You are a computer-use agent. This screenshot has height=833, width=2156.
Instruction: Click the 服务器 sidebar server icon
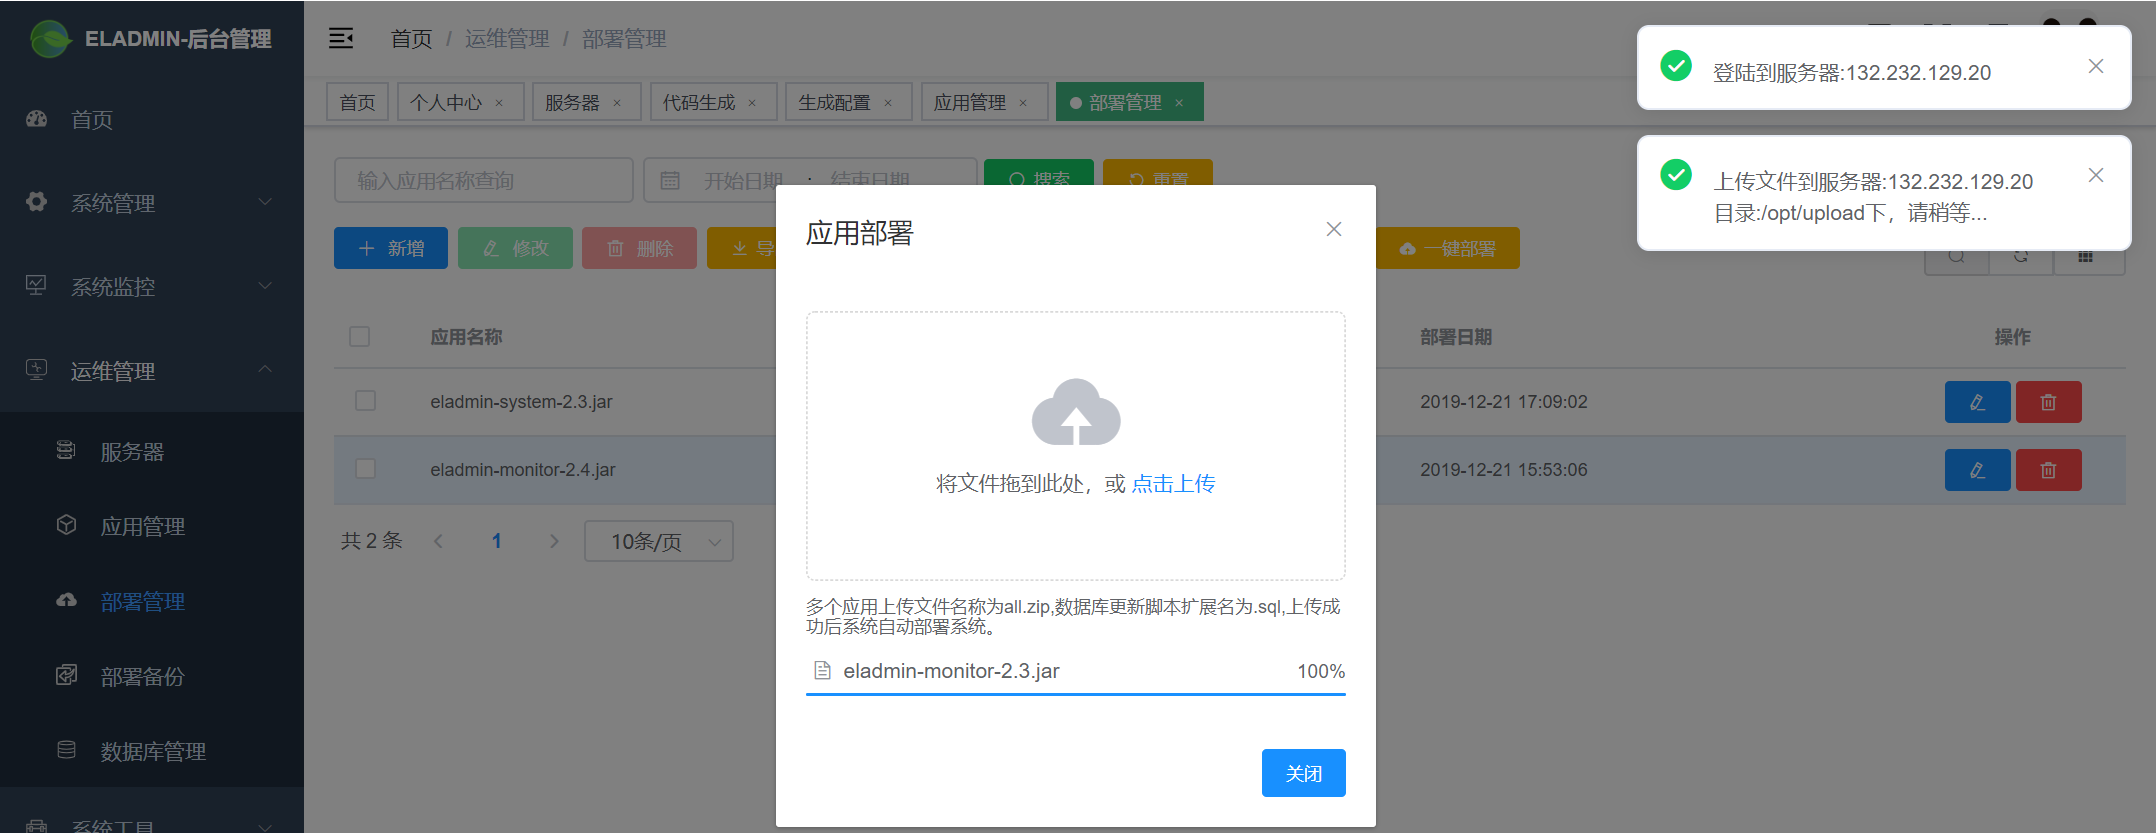click(x=66, y=450)
